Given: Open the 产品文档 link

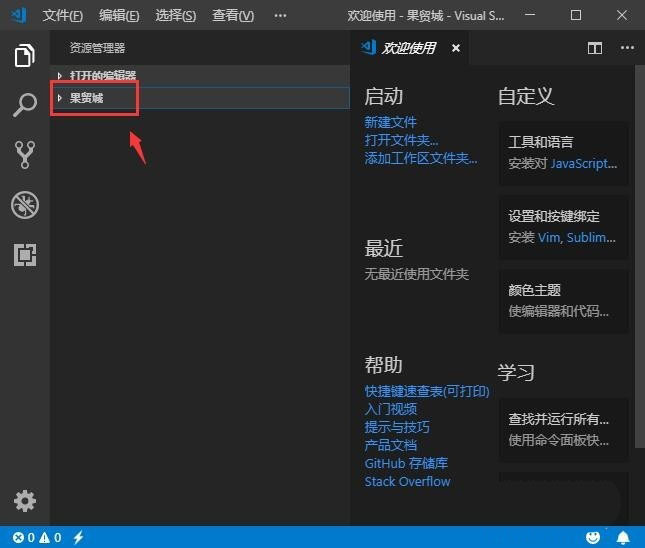Looking at the screenshot, I should [x=390, y=445].
